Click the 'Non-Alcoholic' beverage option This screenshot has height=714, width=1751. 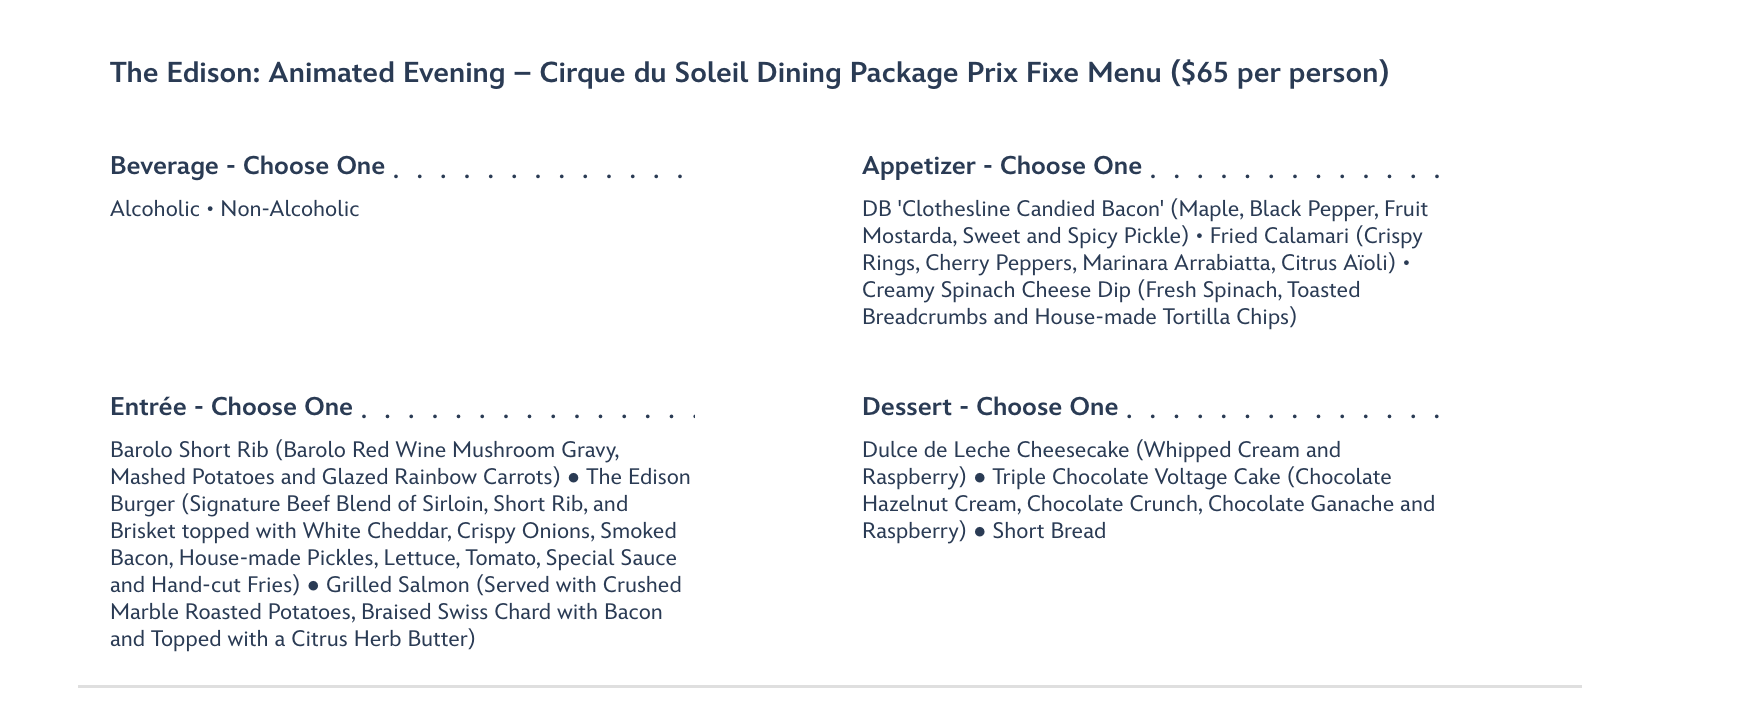(290, 209)
